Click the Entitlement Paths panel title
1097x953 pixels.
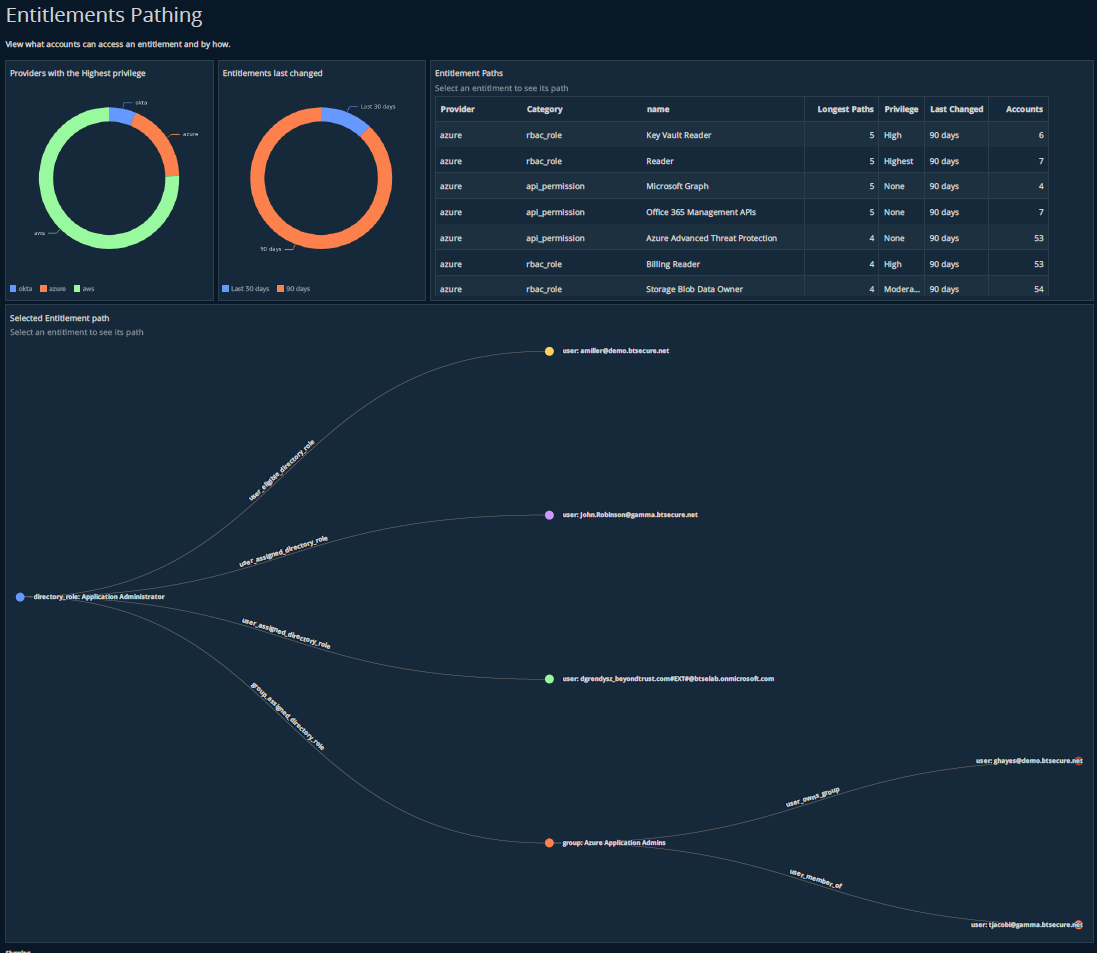(x=469, y=73)
